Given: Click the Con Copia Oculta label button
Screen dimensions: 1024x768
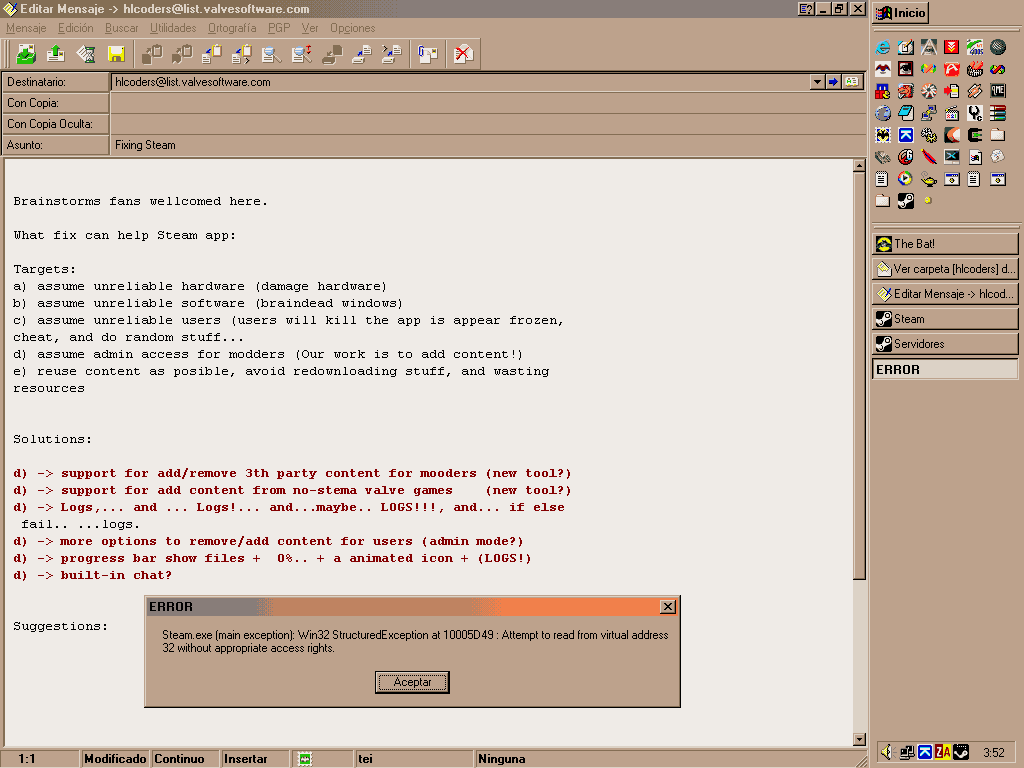Looking at the screenshot, I should [56, 123].
